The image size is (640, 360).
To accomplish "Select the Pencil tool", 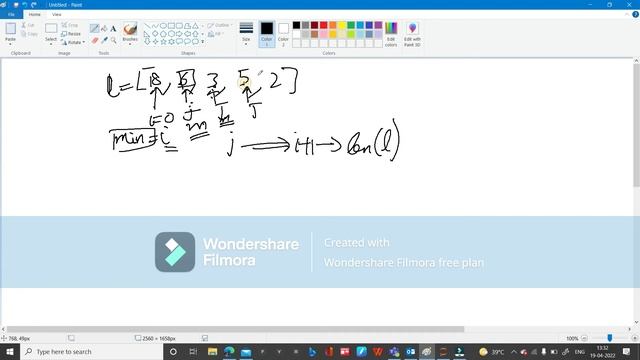I will click(x=94, y=29).
